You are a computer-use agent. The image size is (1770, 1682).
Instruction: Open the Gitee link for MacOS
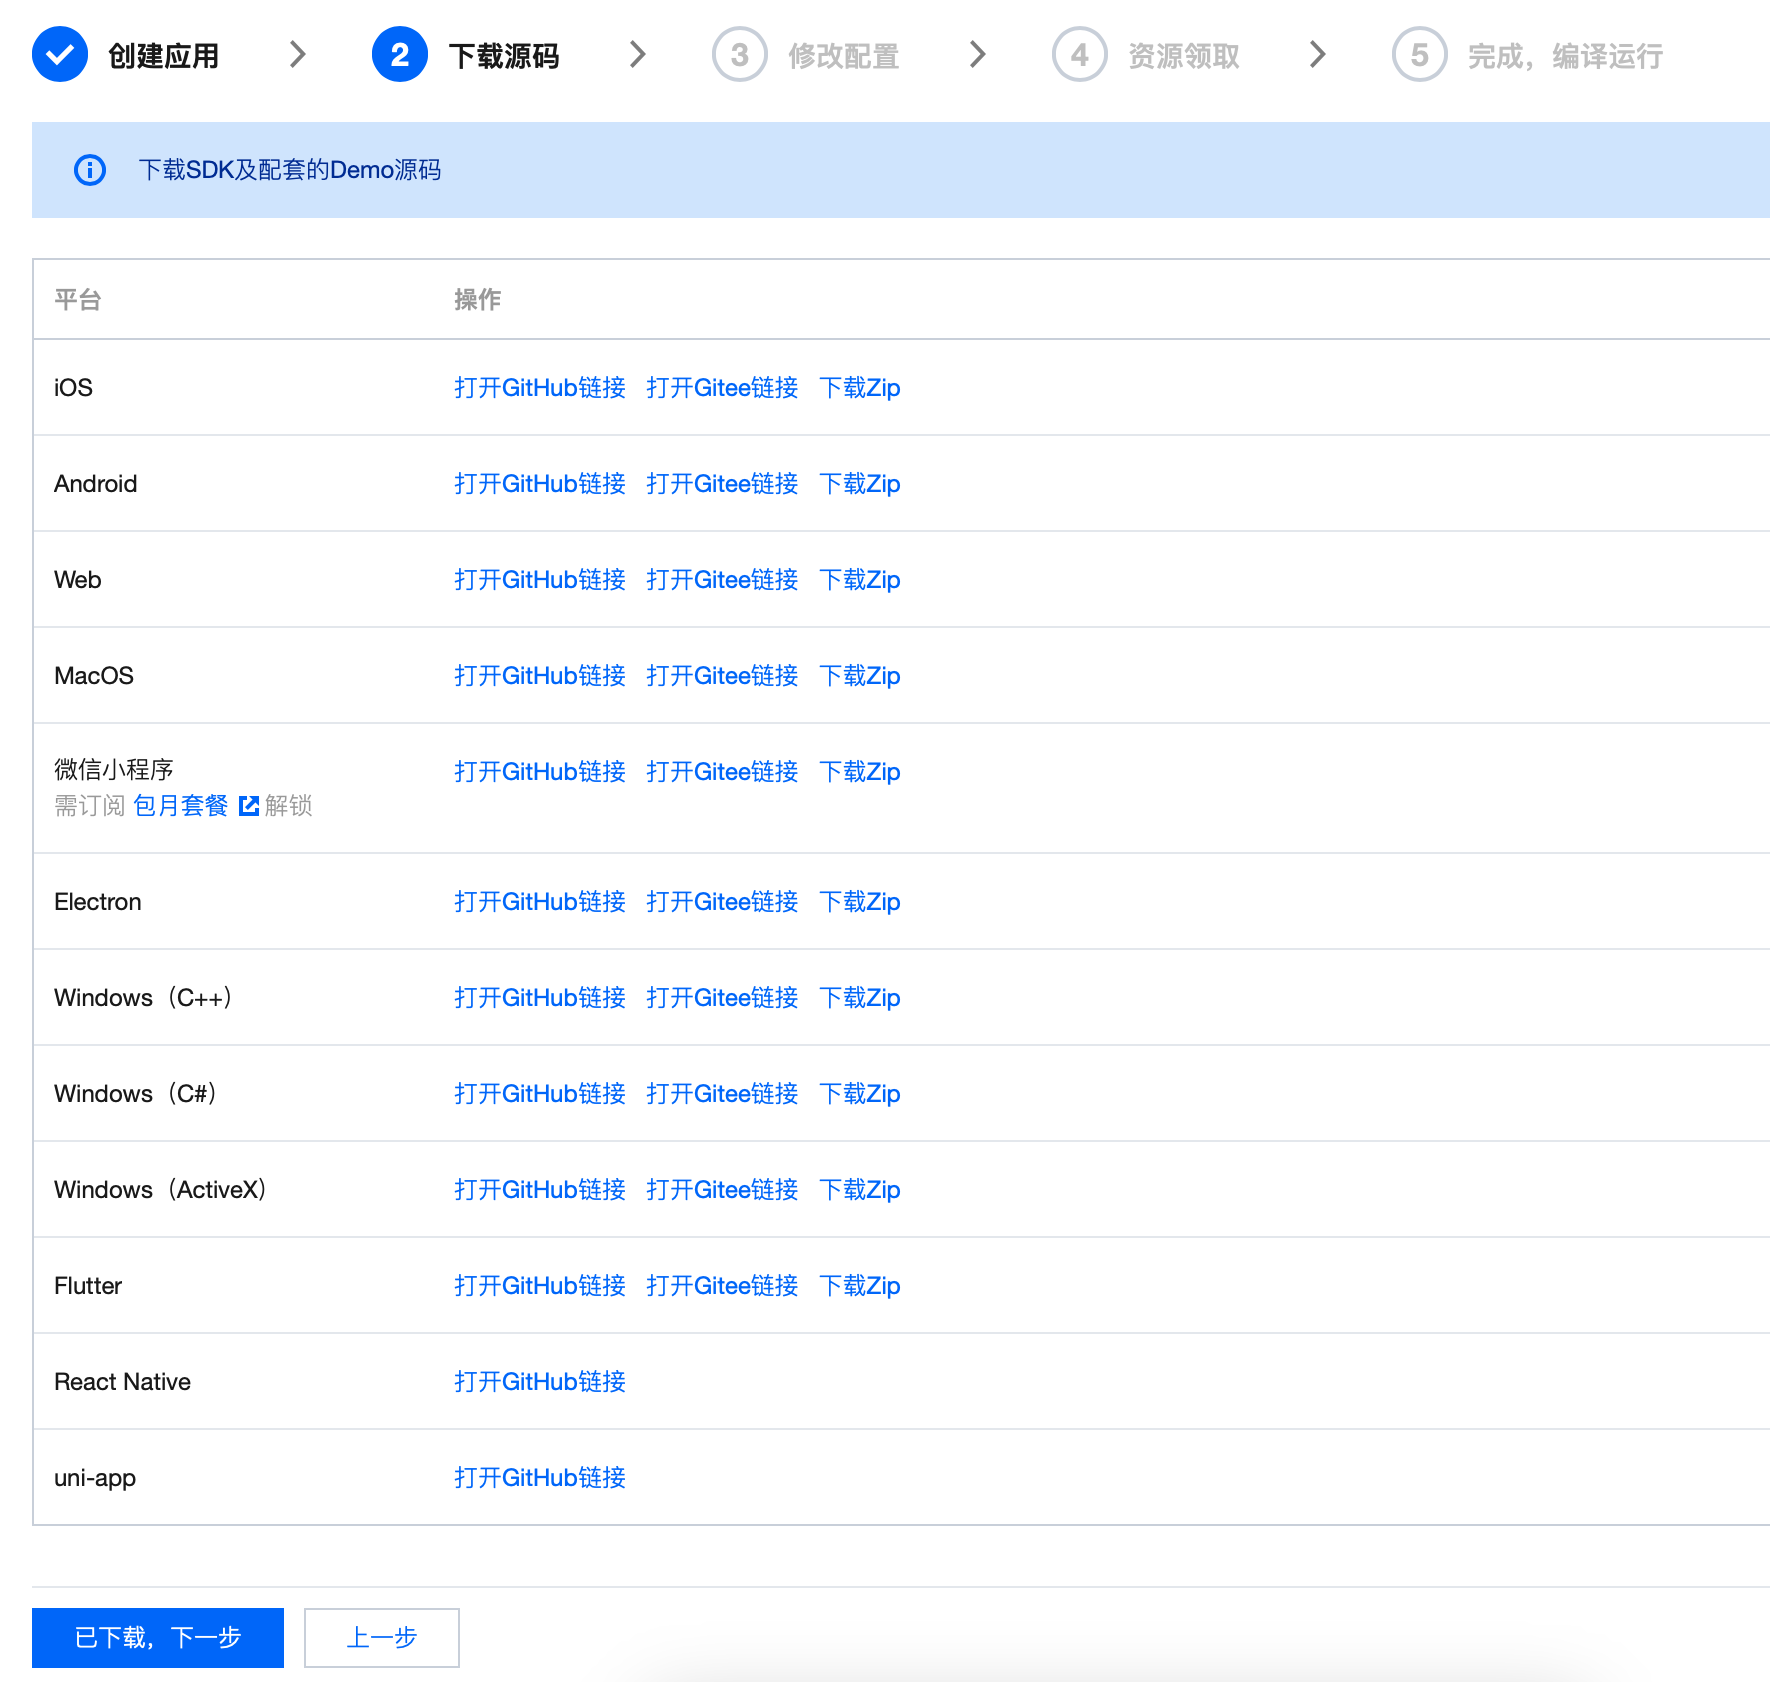tap(722, 676)
